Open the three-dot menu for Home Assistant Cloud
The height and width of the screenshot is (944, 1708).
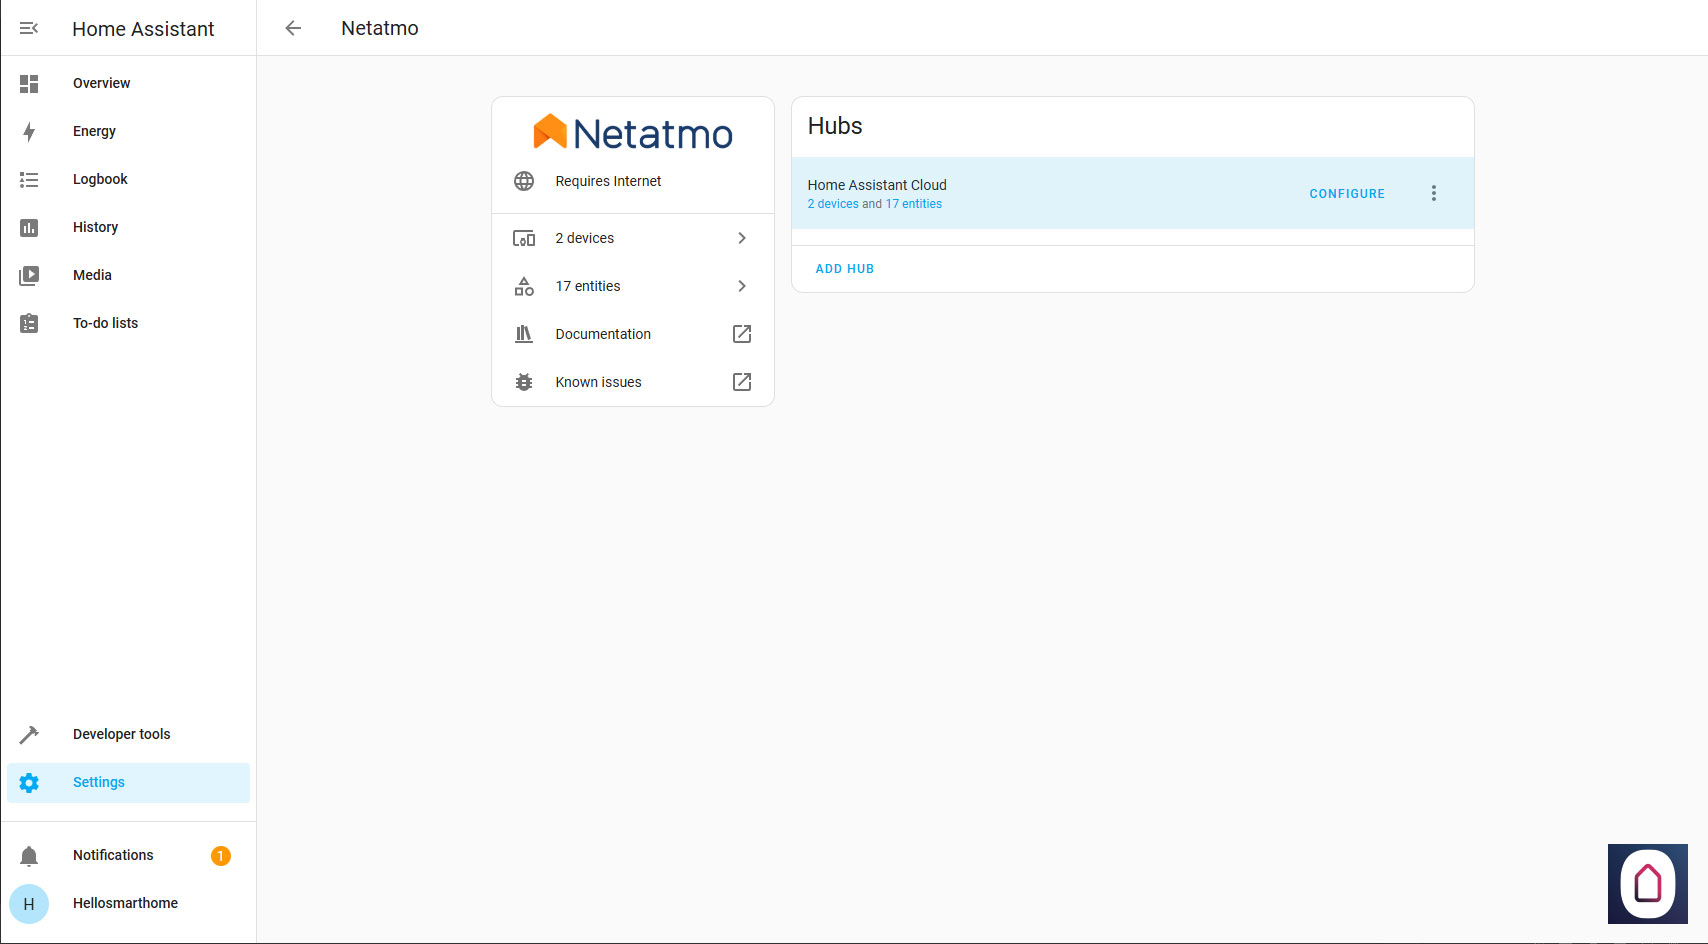(1434, 193)
